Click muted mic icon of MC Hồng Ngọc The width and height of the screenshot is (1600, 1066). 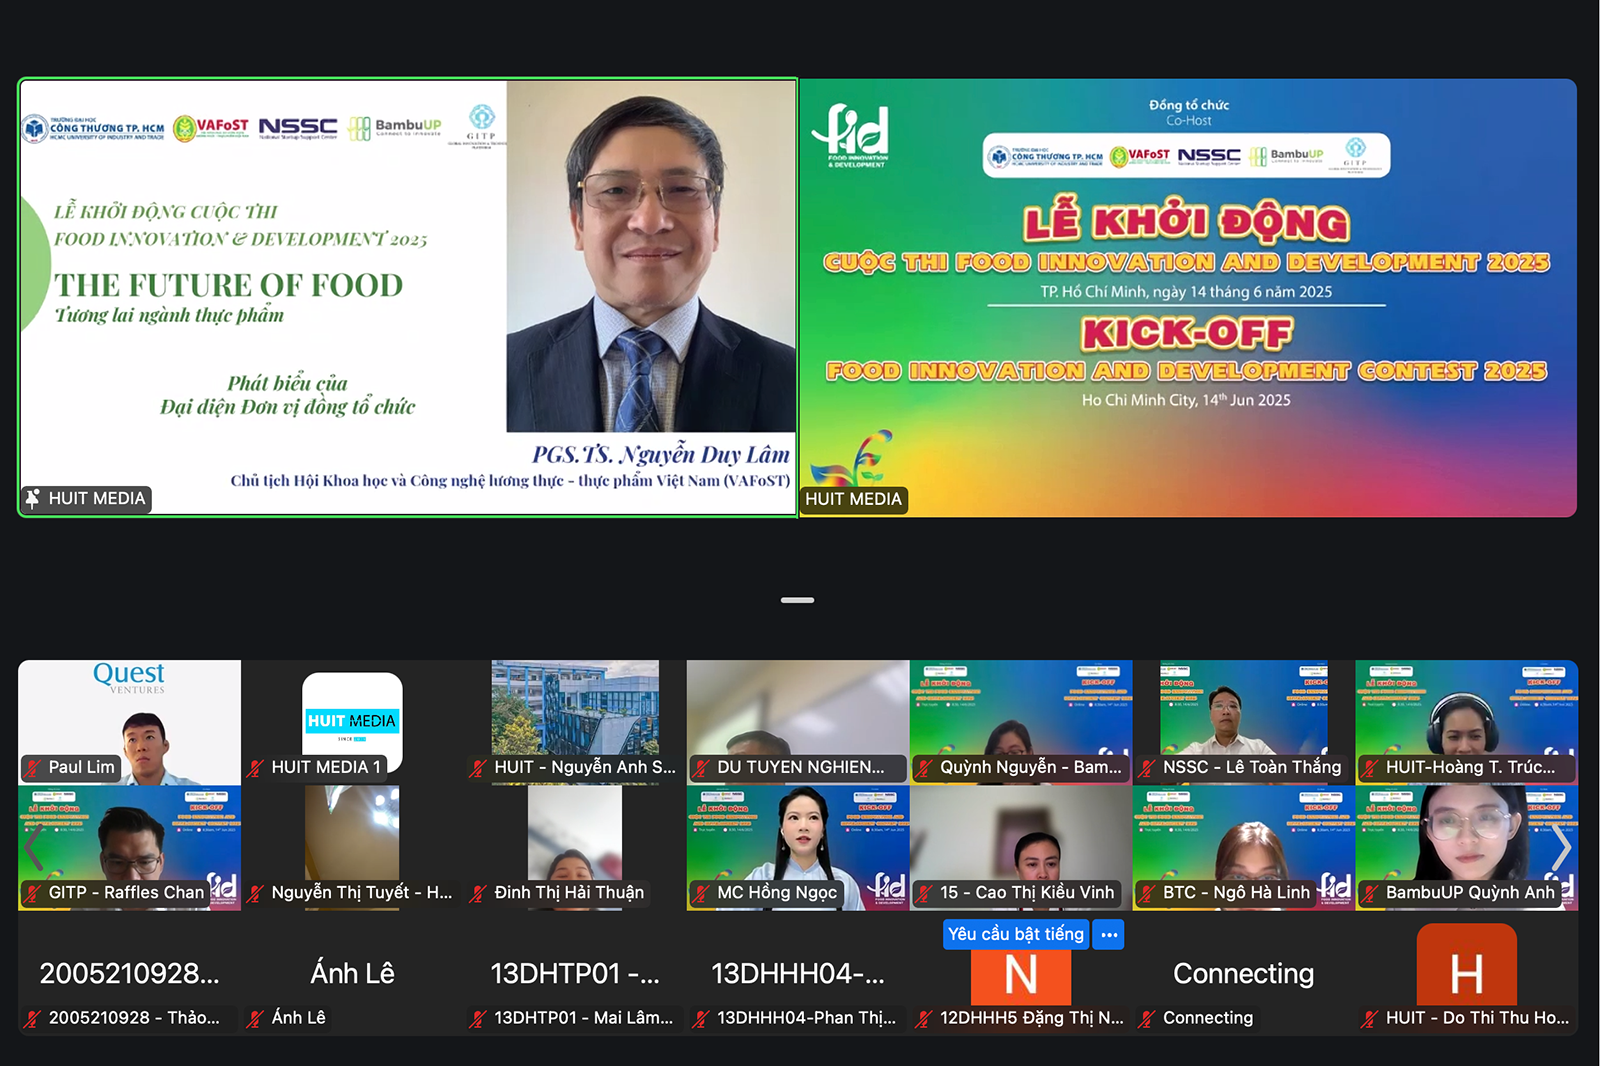(702, 893)
